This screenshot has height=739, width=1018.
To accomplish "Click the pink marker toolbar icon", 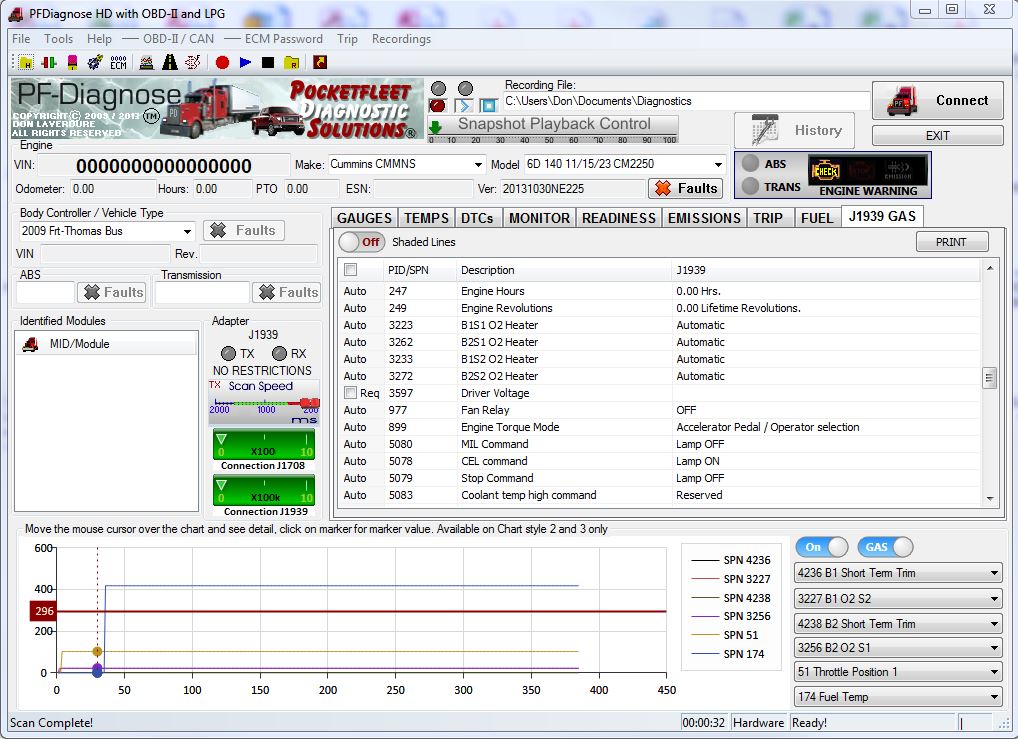I will click(x=72, y=62).
